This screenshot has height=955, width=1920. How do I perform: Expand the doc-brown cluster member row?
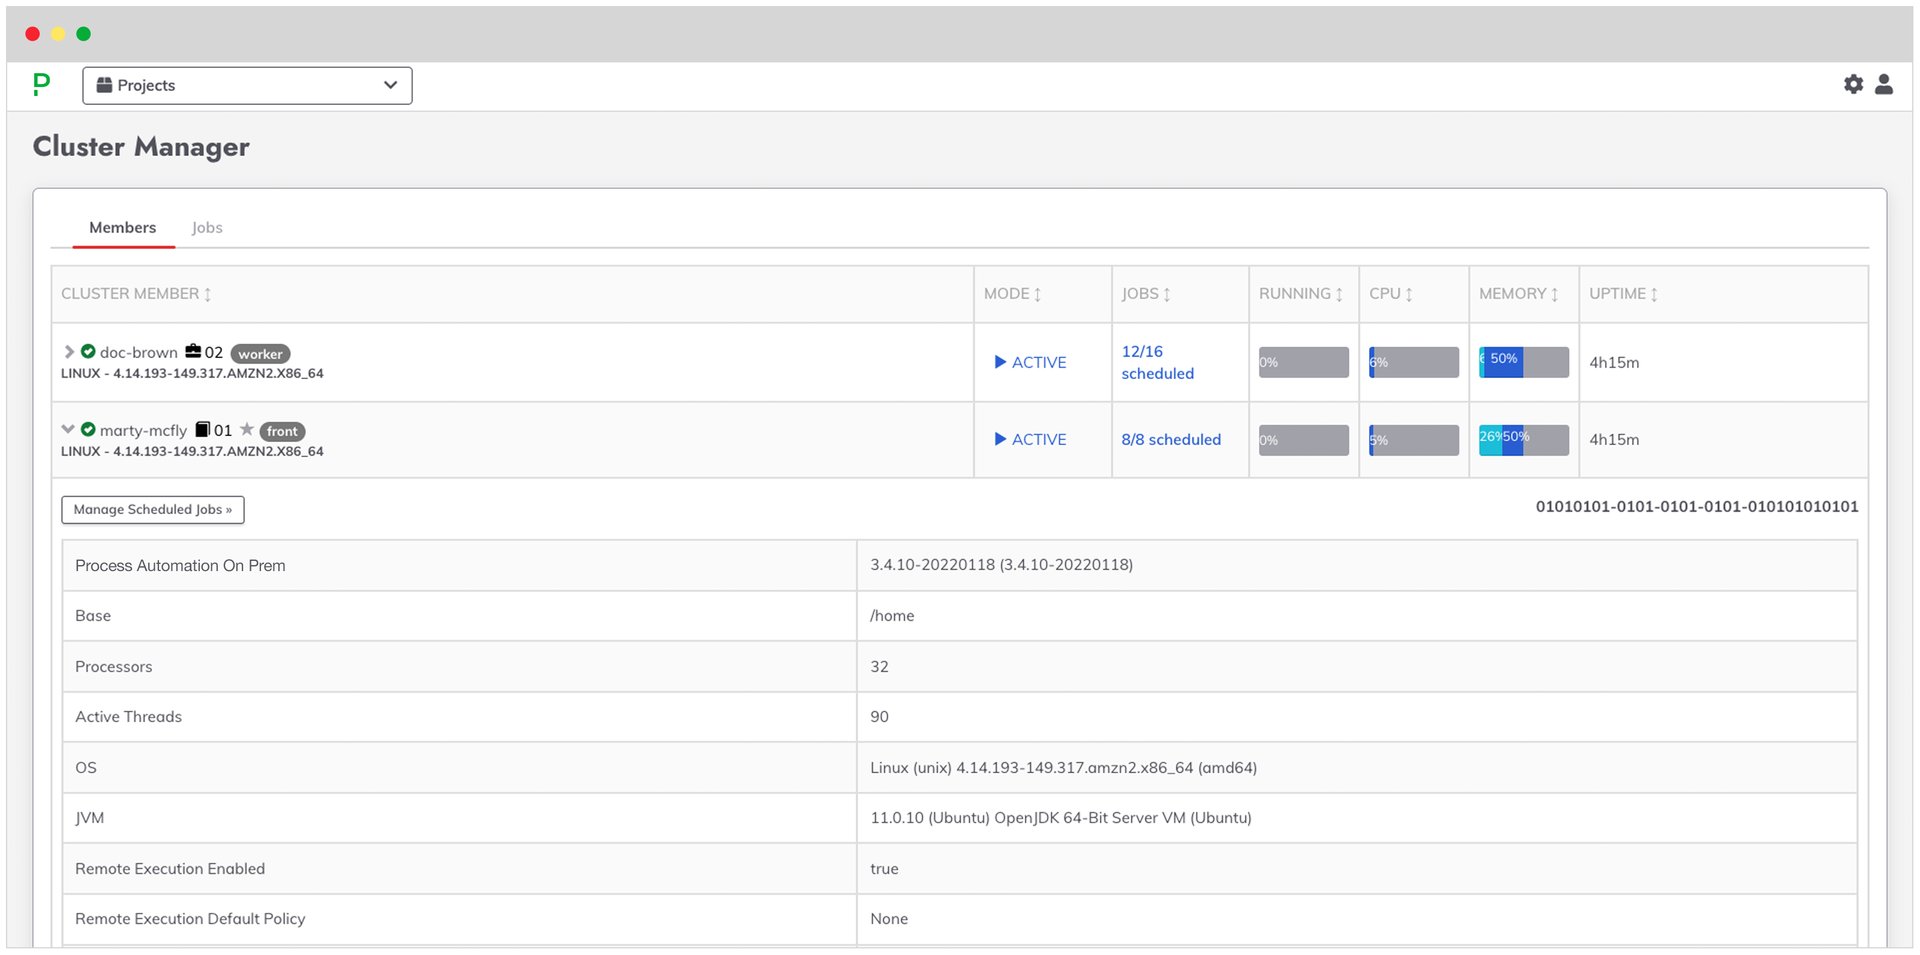(x=68, y=352)
